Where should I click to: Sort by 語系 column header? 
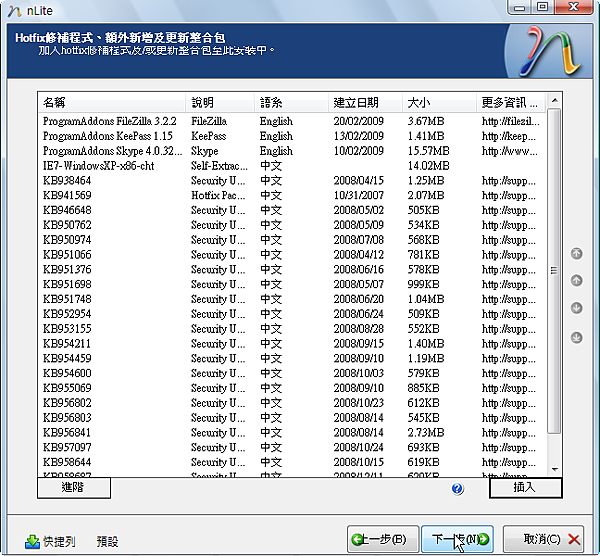coord(291,103)
